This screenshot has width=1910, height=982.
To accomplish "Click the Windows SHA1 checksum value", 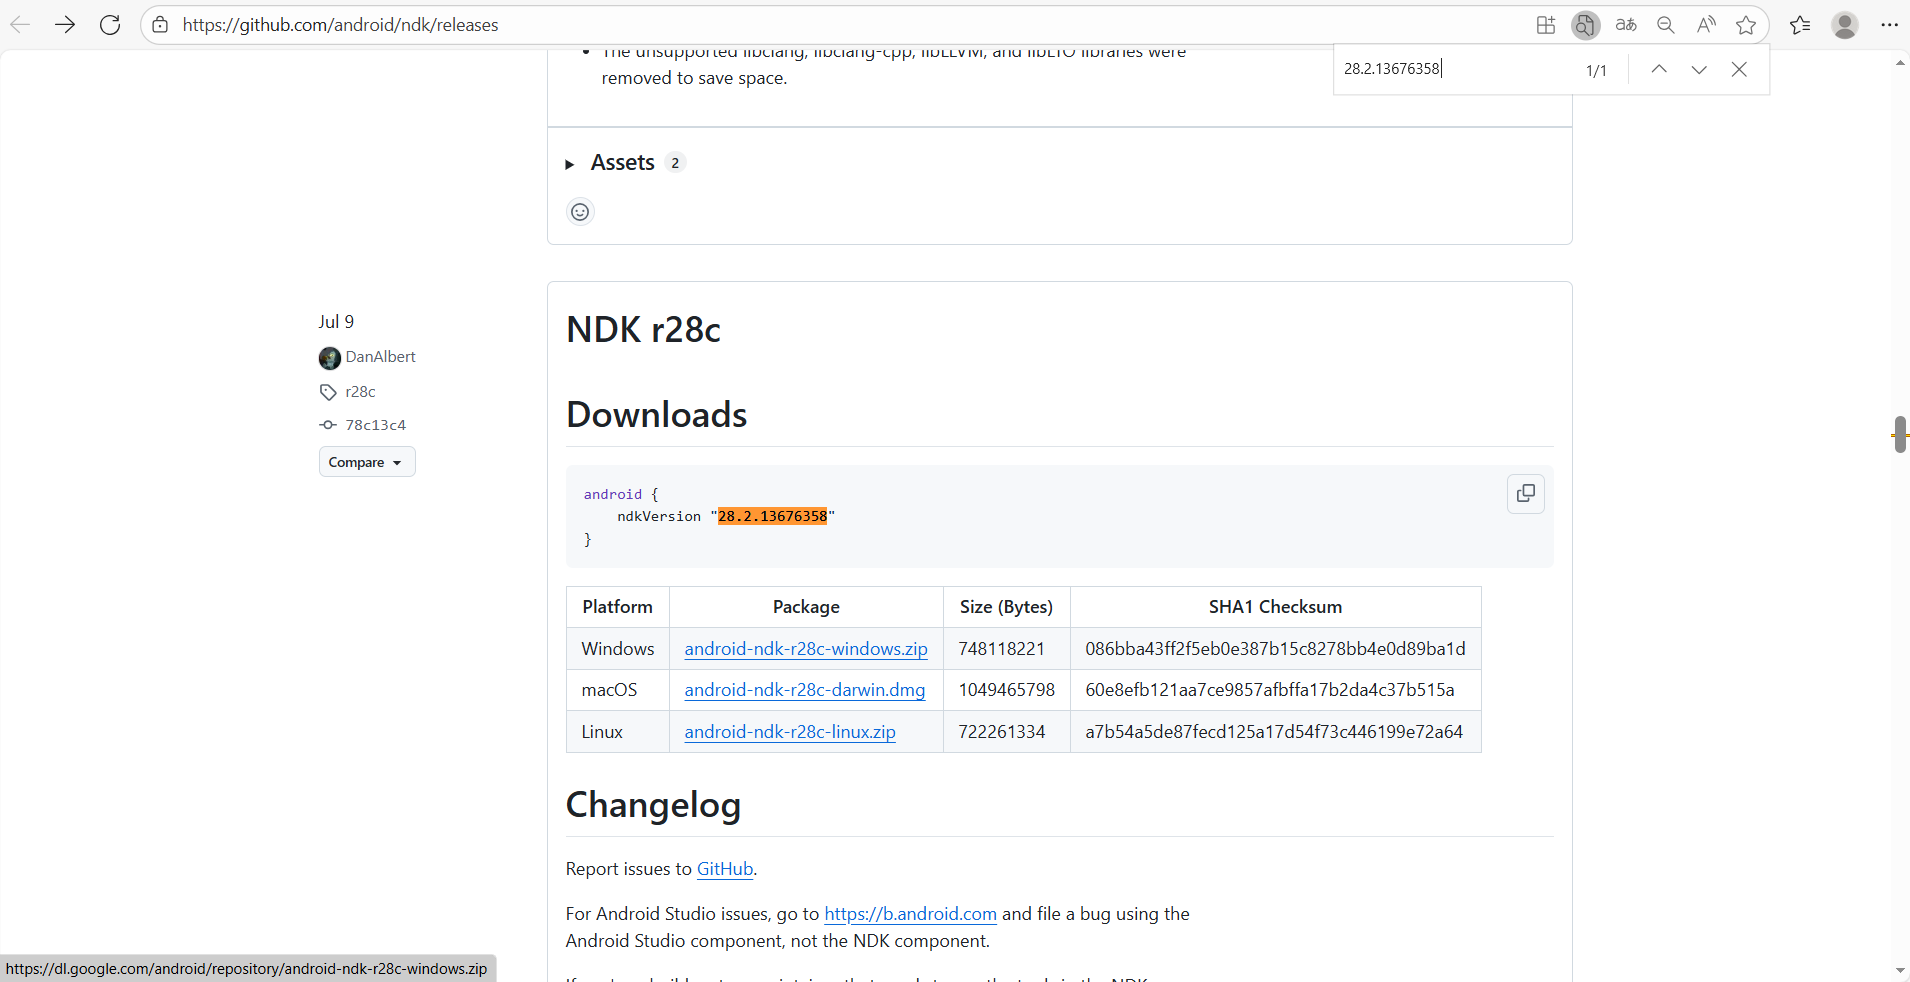I will point(1275,649).
